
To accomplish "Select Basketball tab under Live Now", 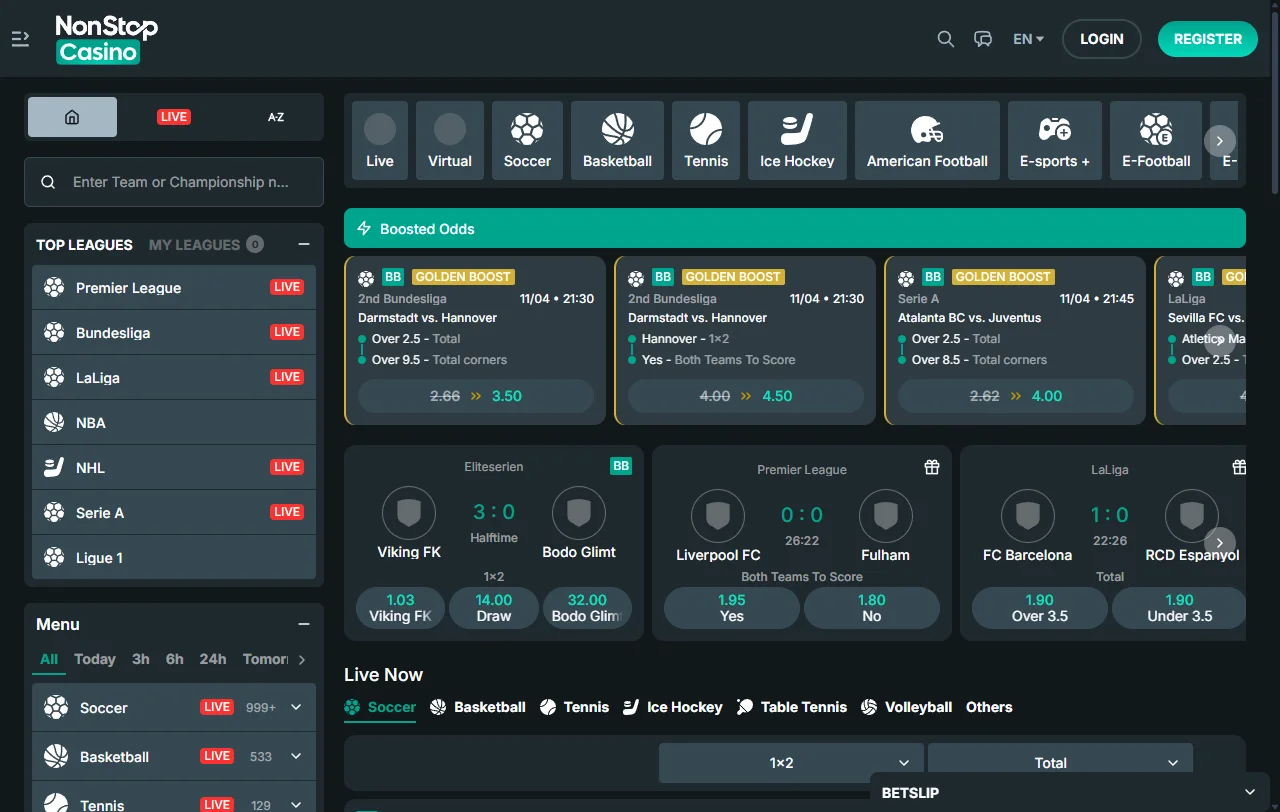I will [478, 707].
